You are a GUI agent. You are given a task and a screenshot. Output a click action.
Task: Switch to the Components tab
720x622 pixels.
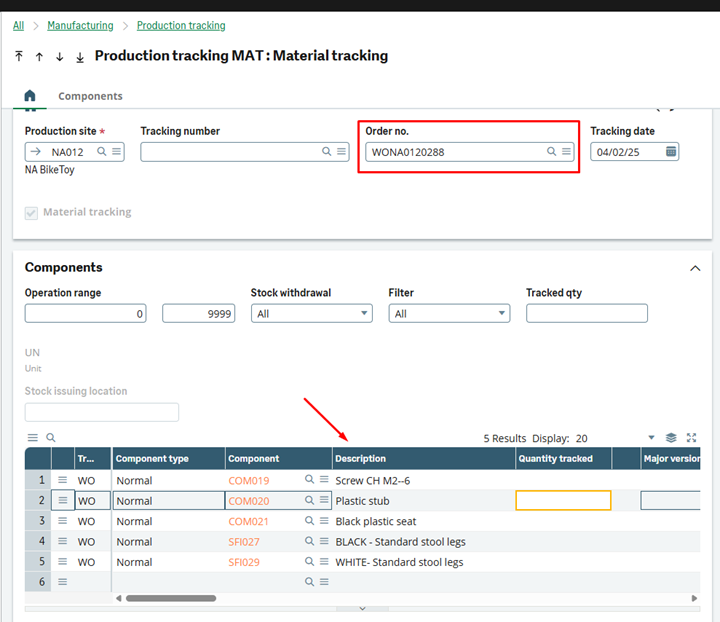pos(90,96)
